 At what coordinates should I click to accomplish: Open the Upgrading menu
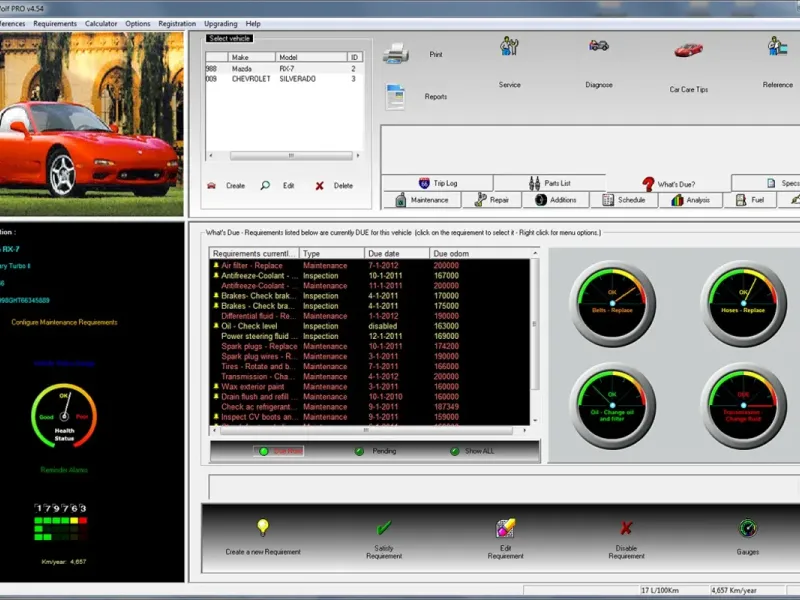tap(220, 23)
